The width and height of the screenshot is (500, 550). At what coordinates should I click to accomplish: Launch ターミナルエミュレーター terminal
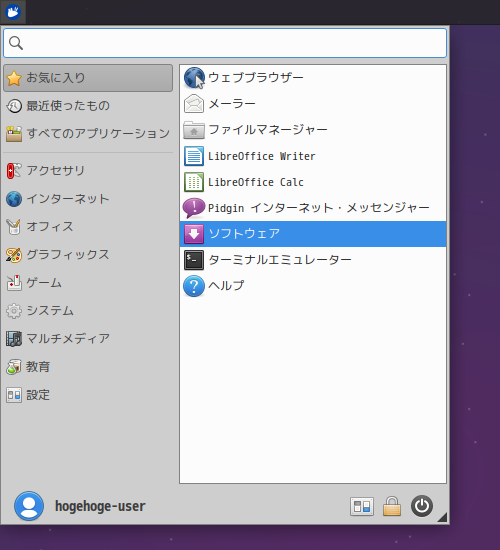[313, 260]
